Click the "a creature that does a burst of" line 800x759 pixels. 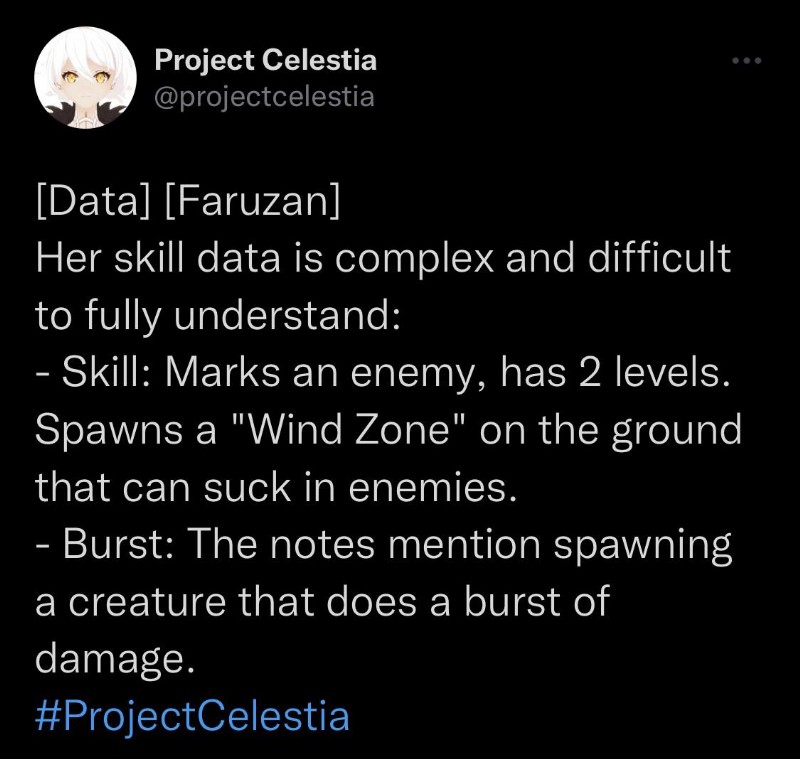pos(321,602)
